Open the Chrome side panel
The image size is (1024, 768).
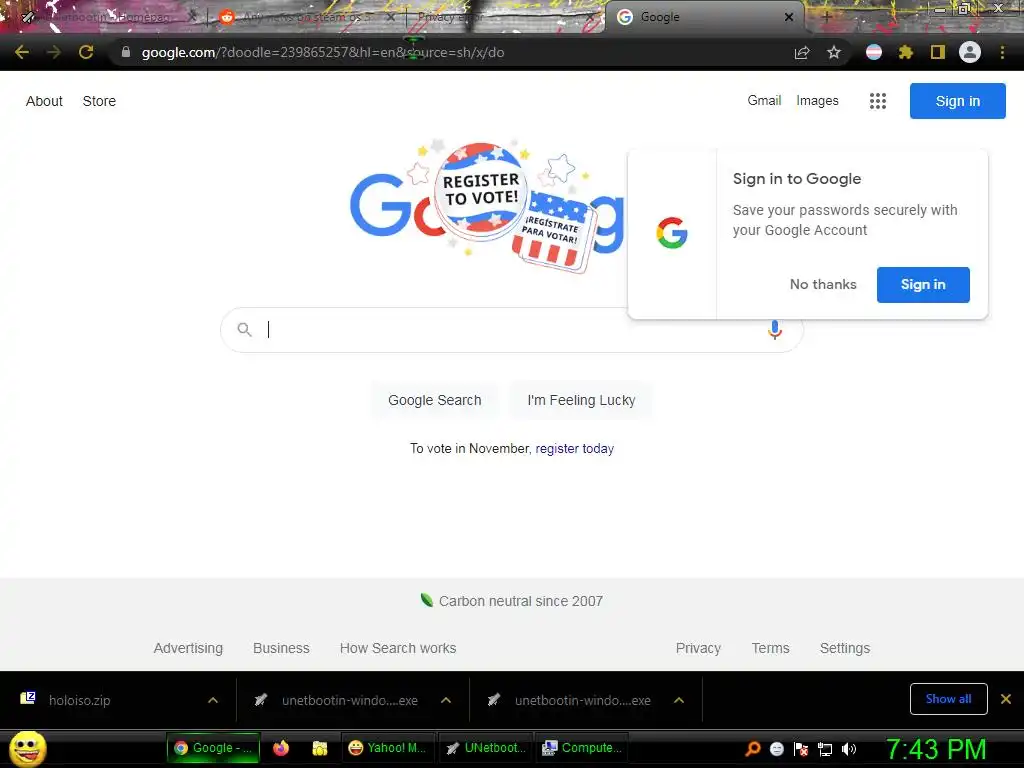coord(938,52)
